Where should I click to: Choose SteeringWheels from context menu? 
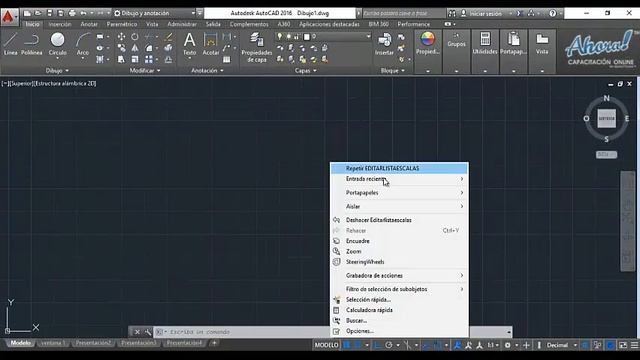[399, 262]
